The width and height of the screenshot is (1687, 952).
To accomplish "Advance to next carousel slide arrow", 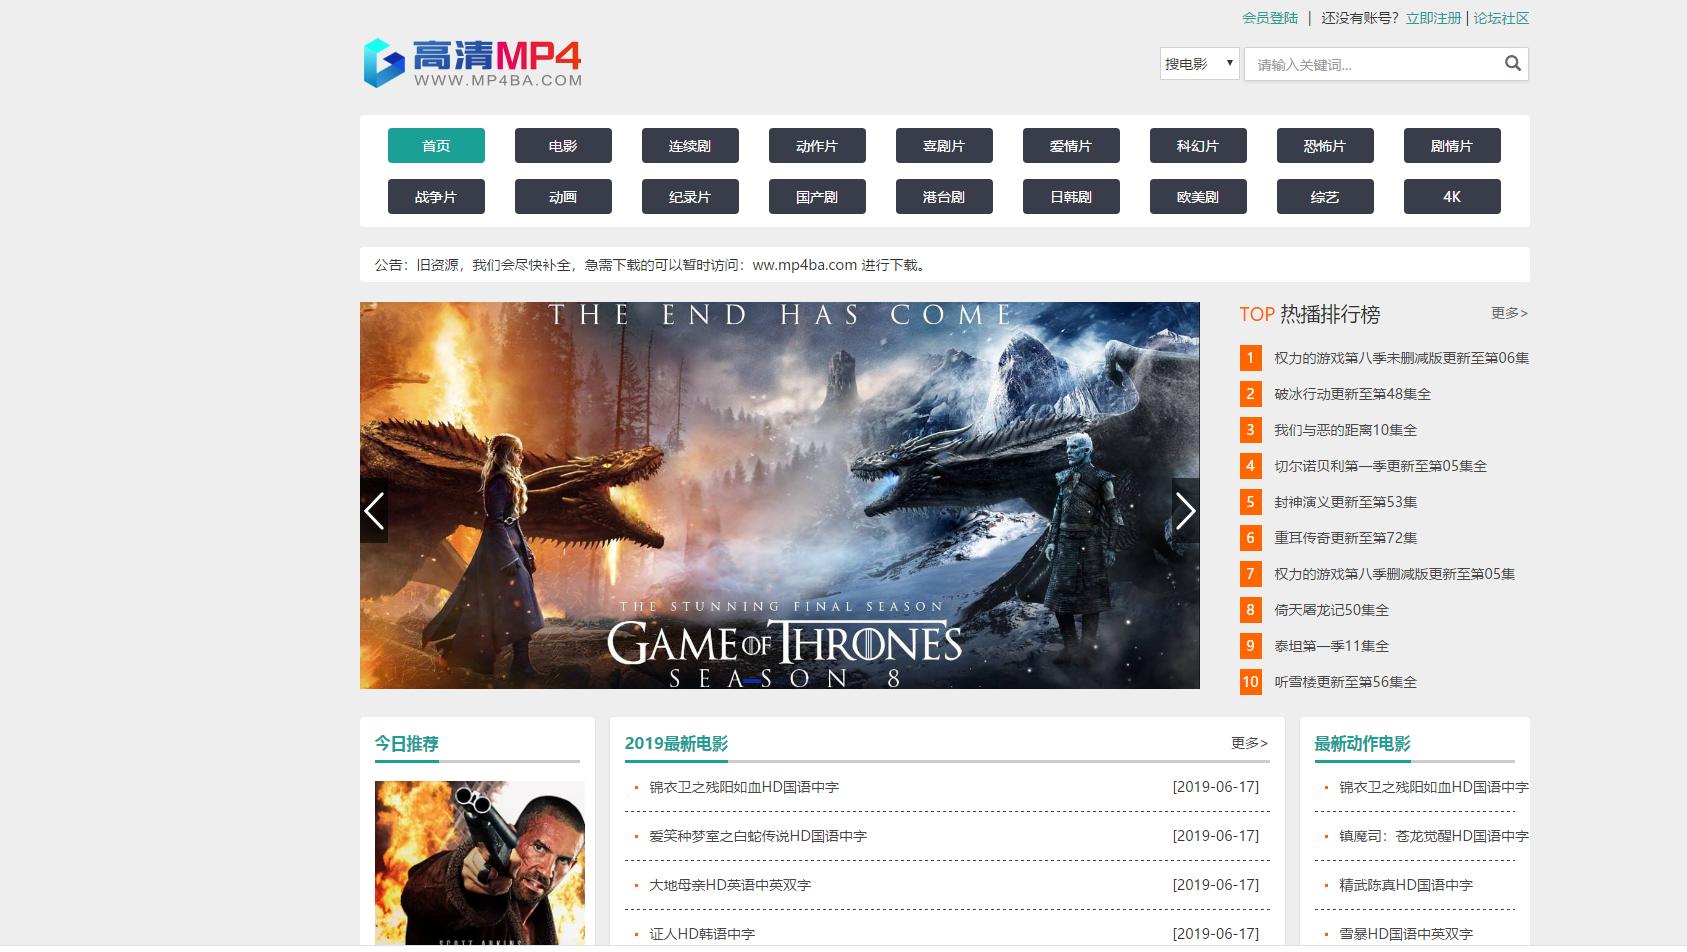I will 1185,511.
